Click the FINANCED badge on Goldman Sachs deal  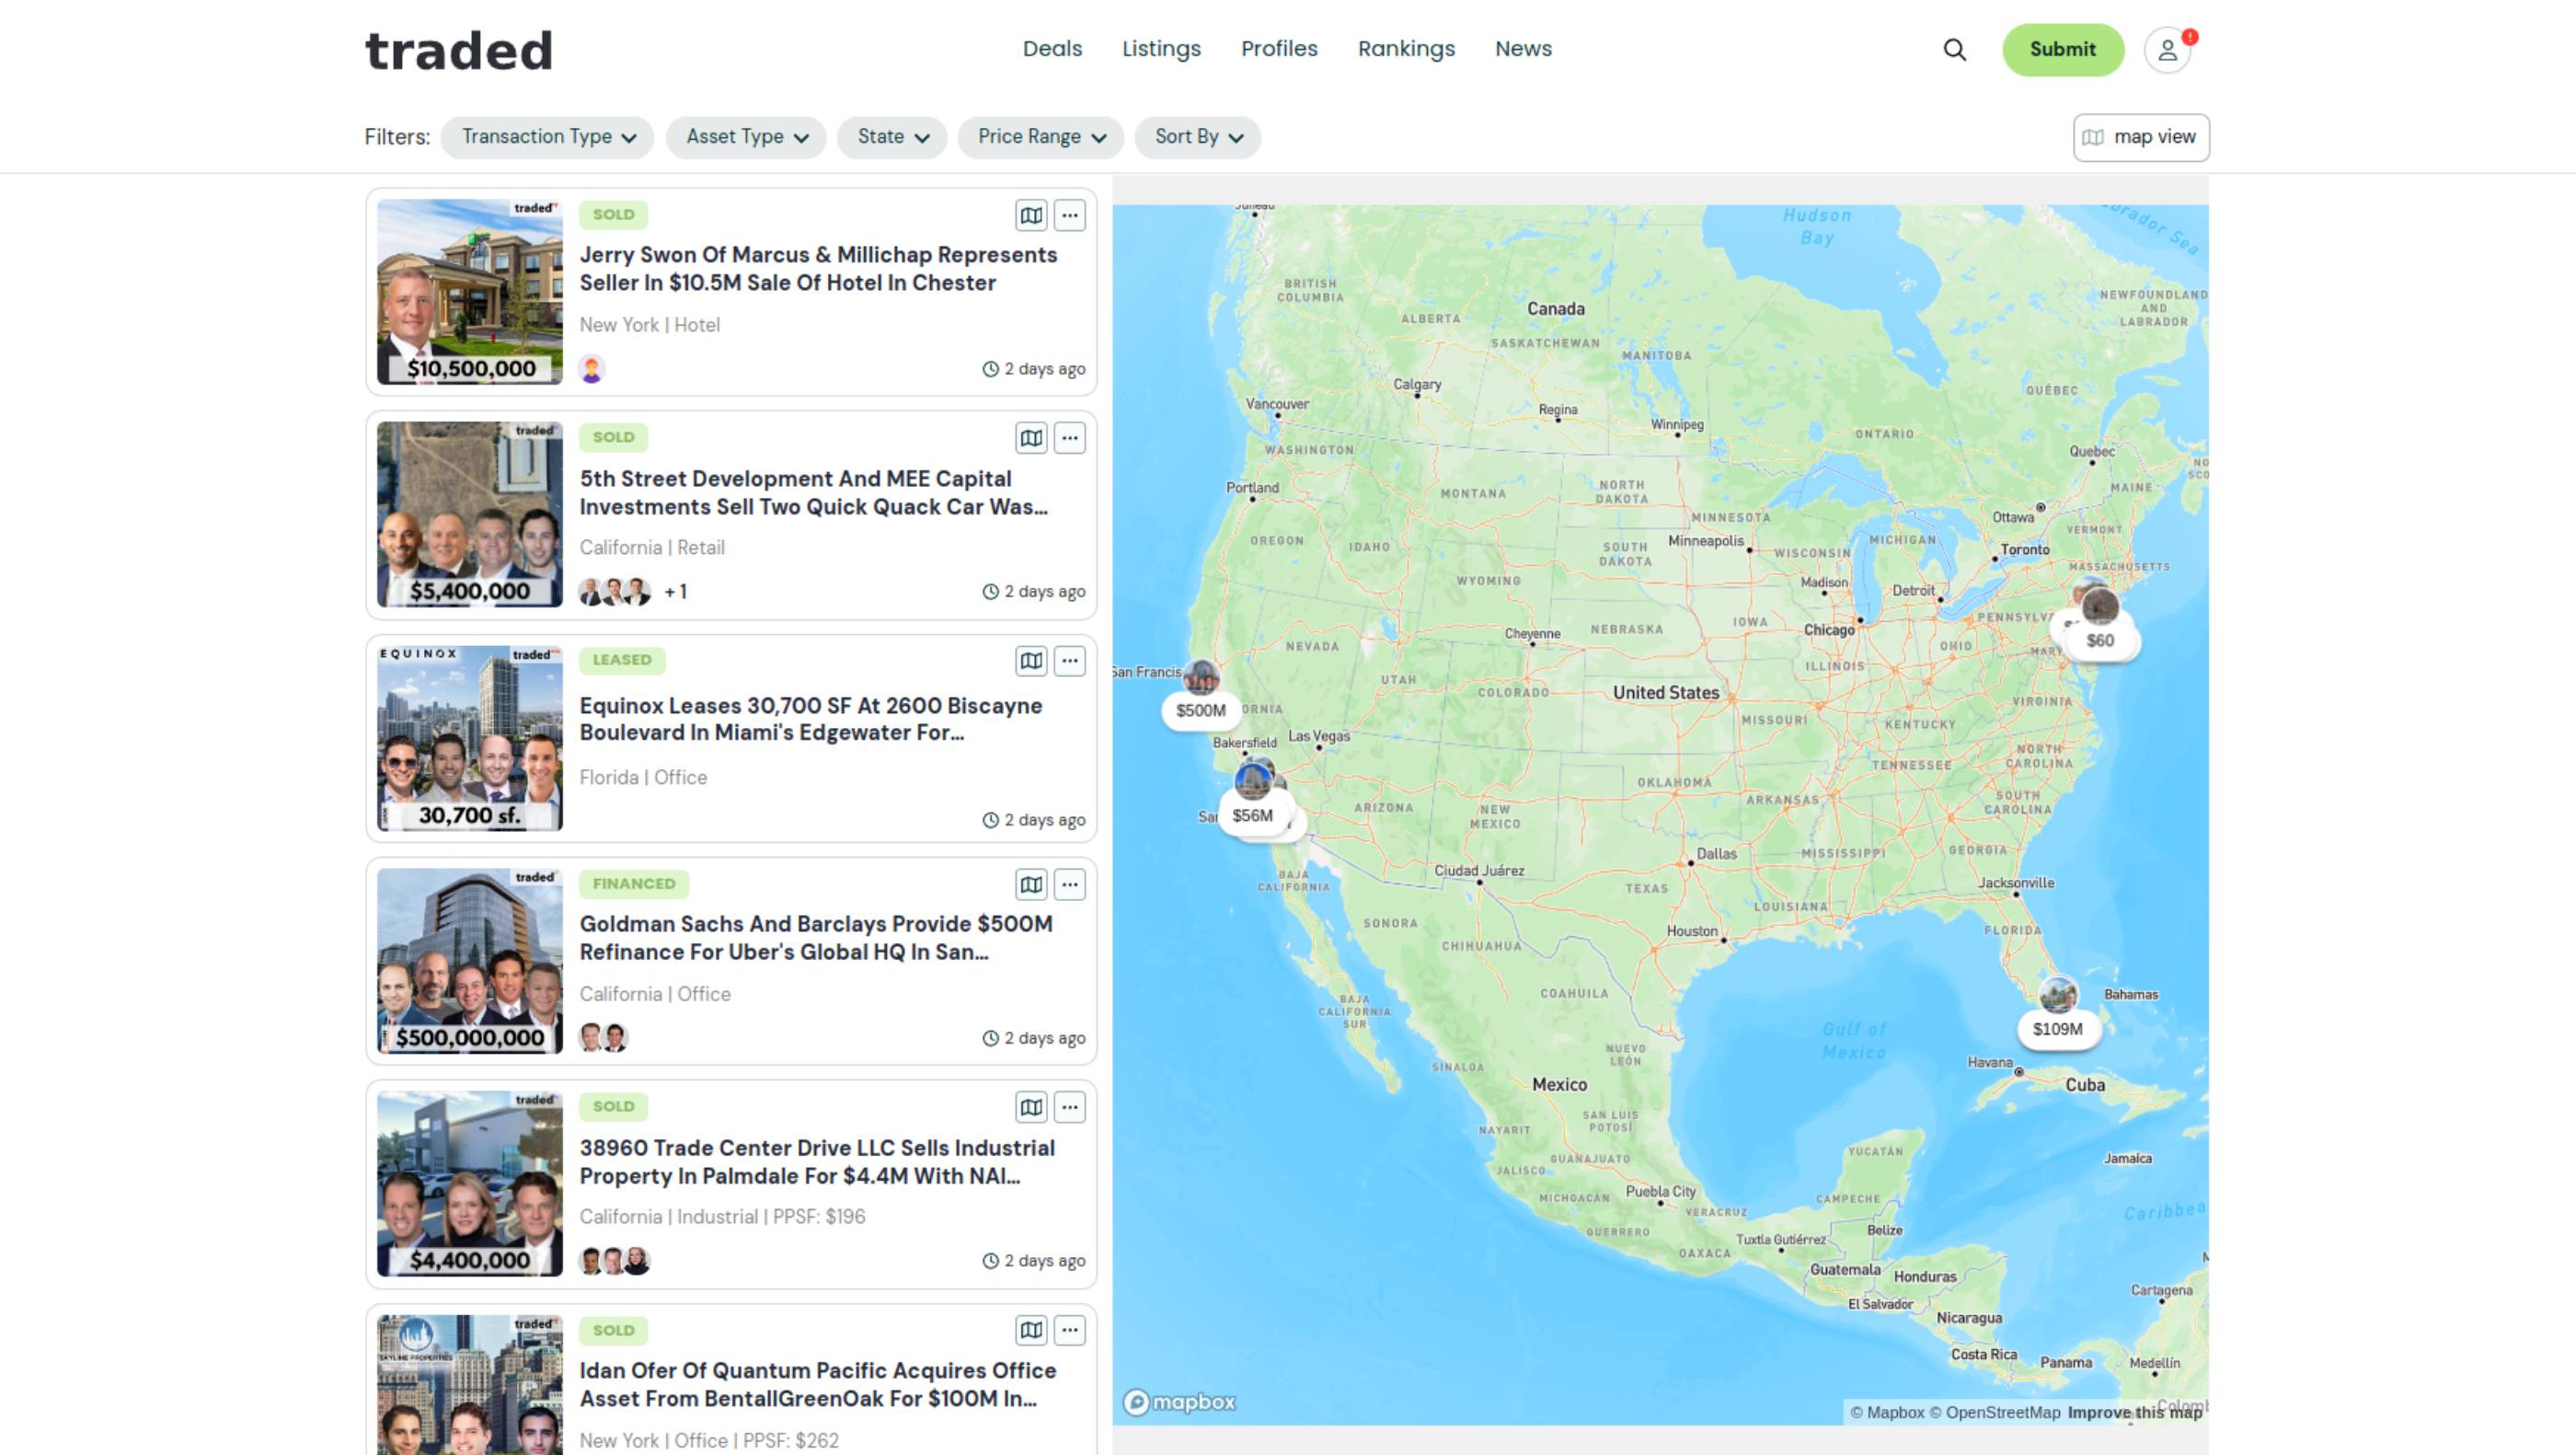pyautogui.click(x=634, y=884)
